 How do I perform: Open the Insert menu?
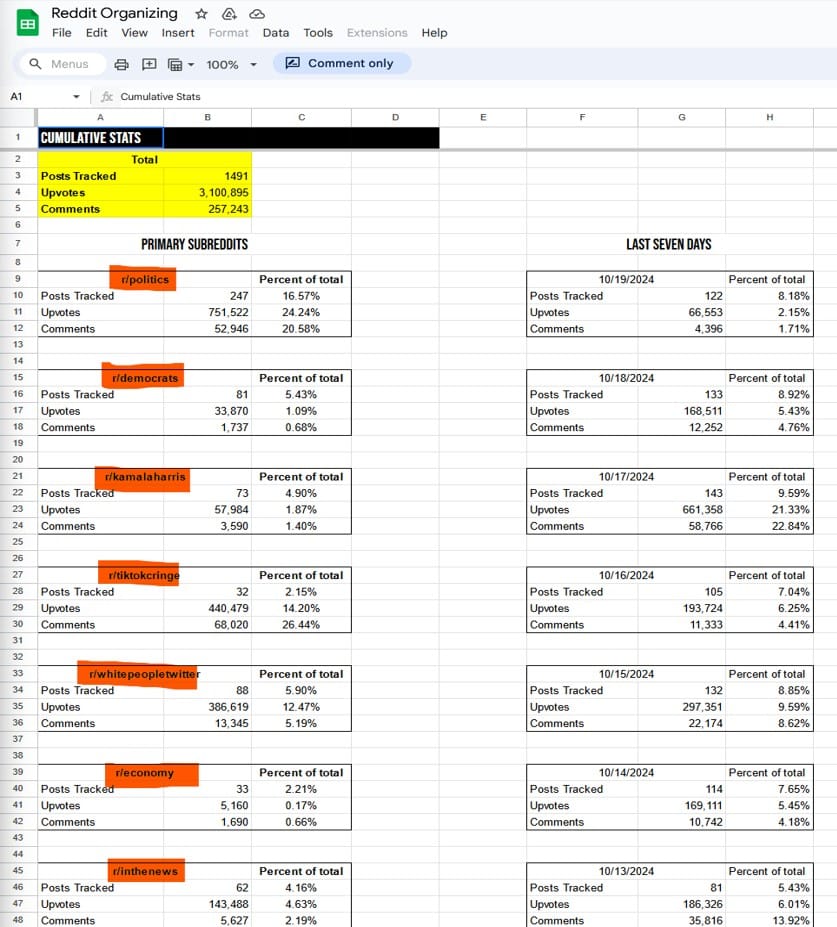[178, 33]
